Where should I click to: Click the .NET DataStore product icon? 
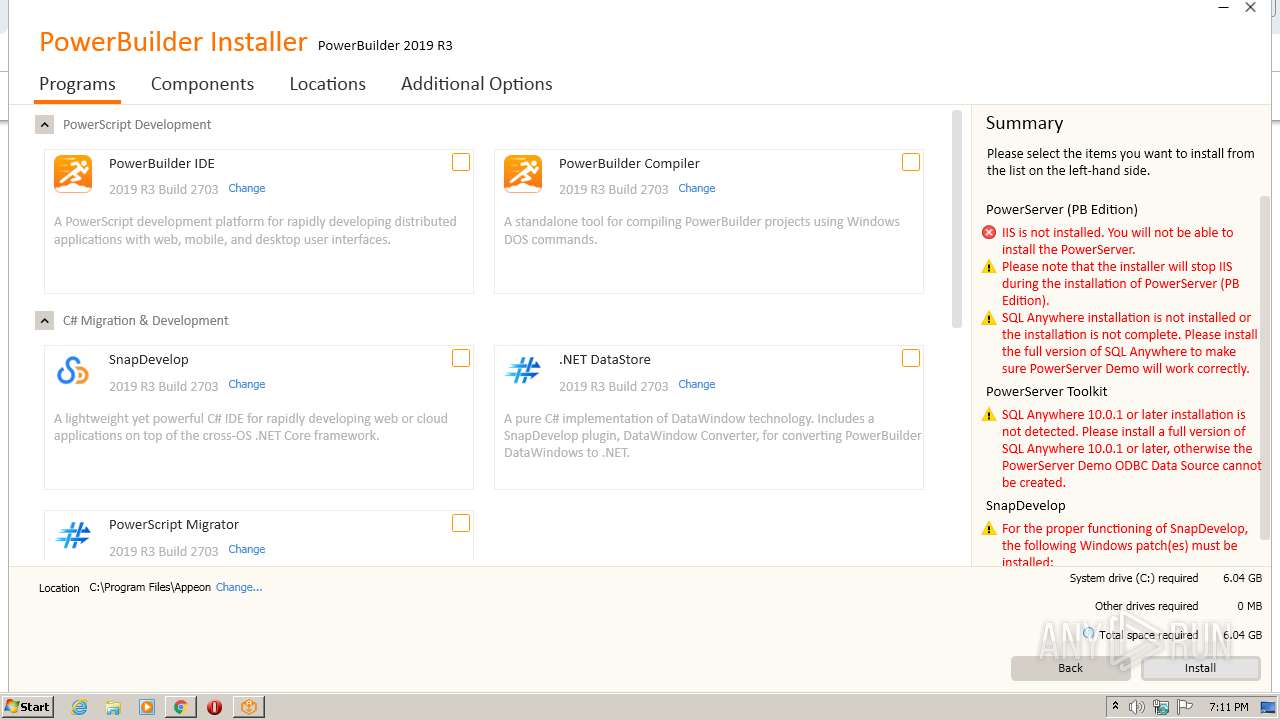click(523, 371)
